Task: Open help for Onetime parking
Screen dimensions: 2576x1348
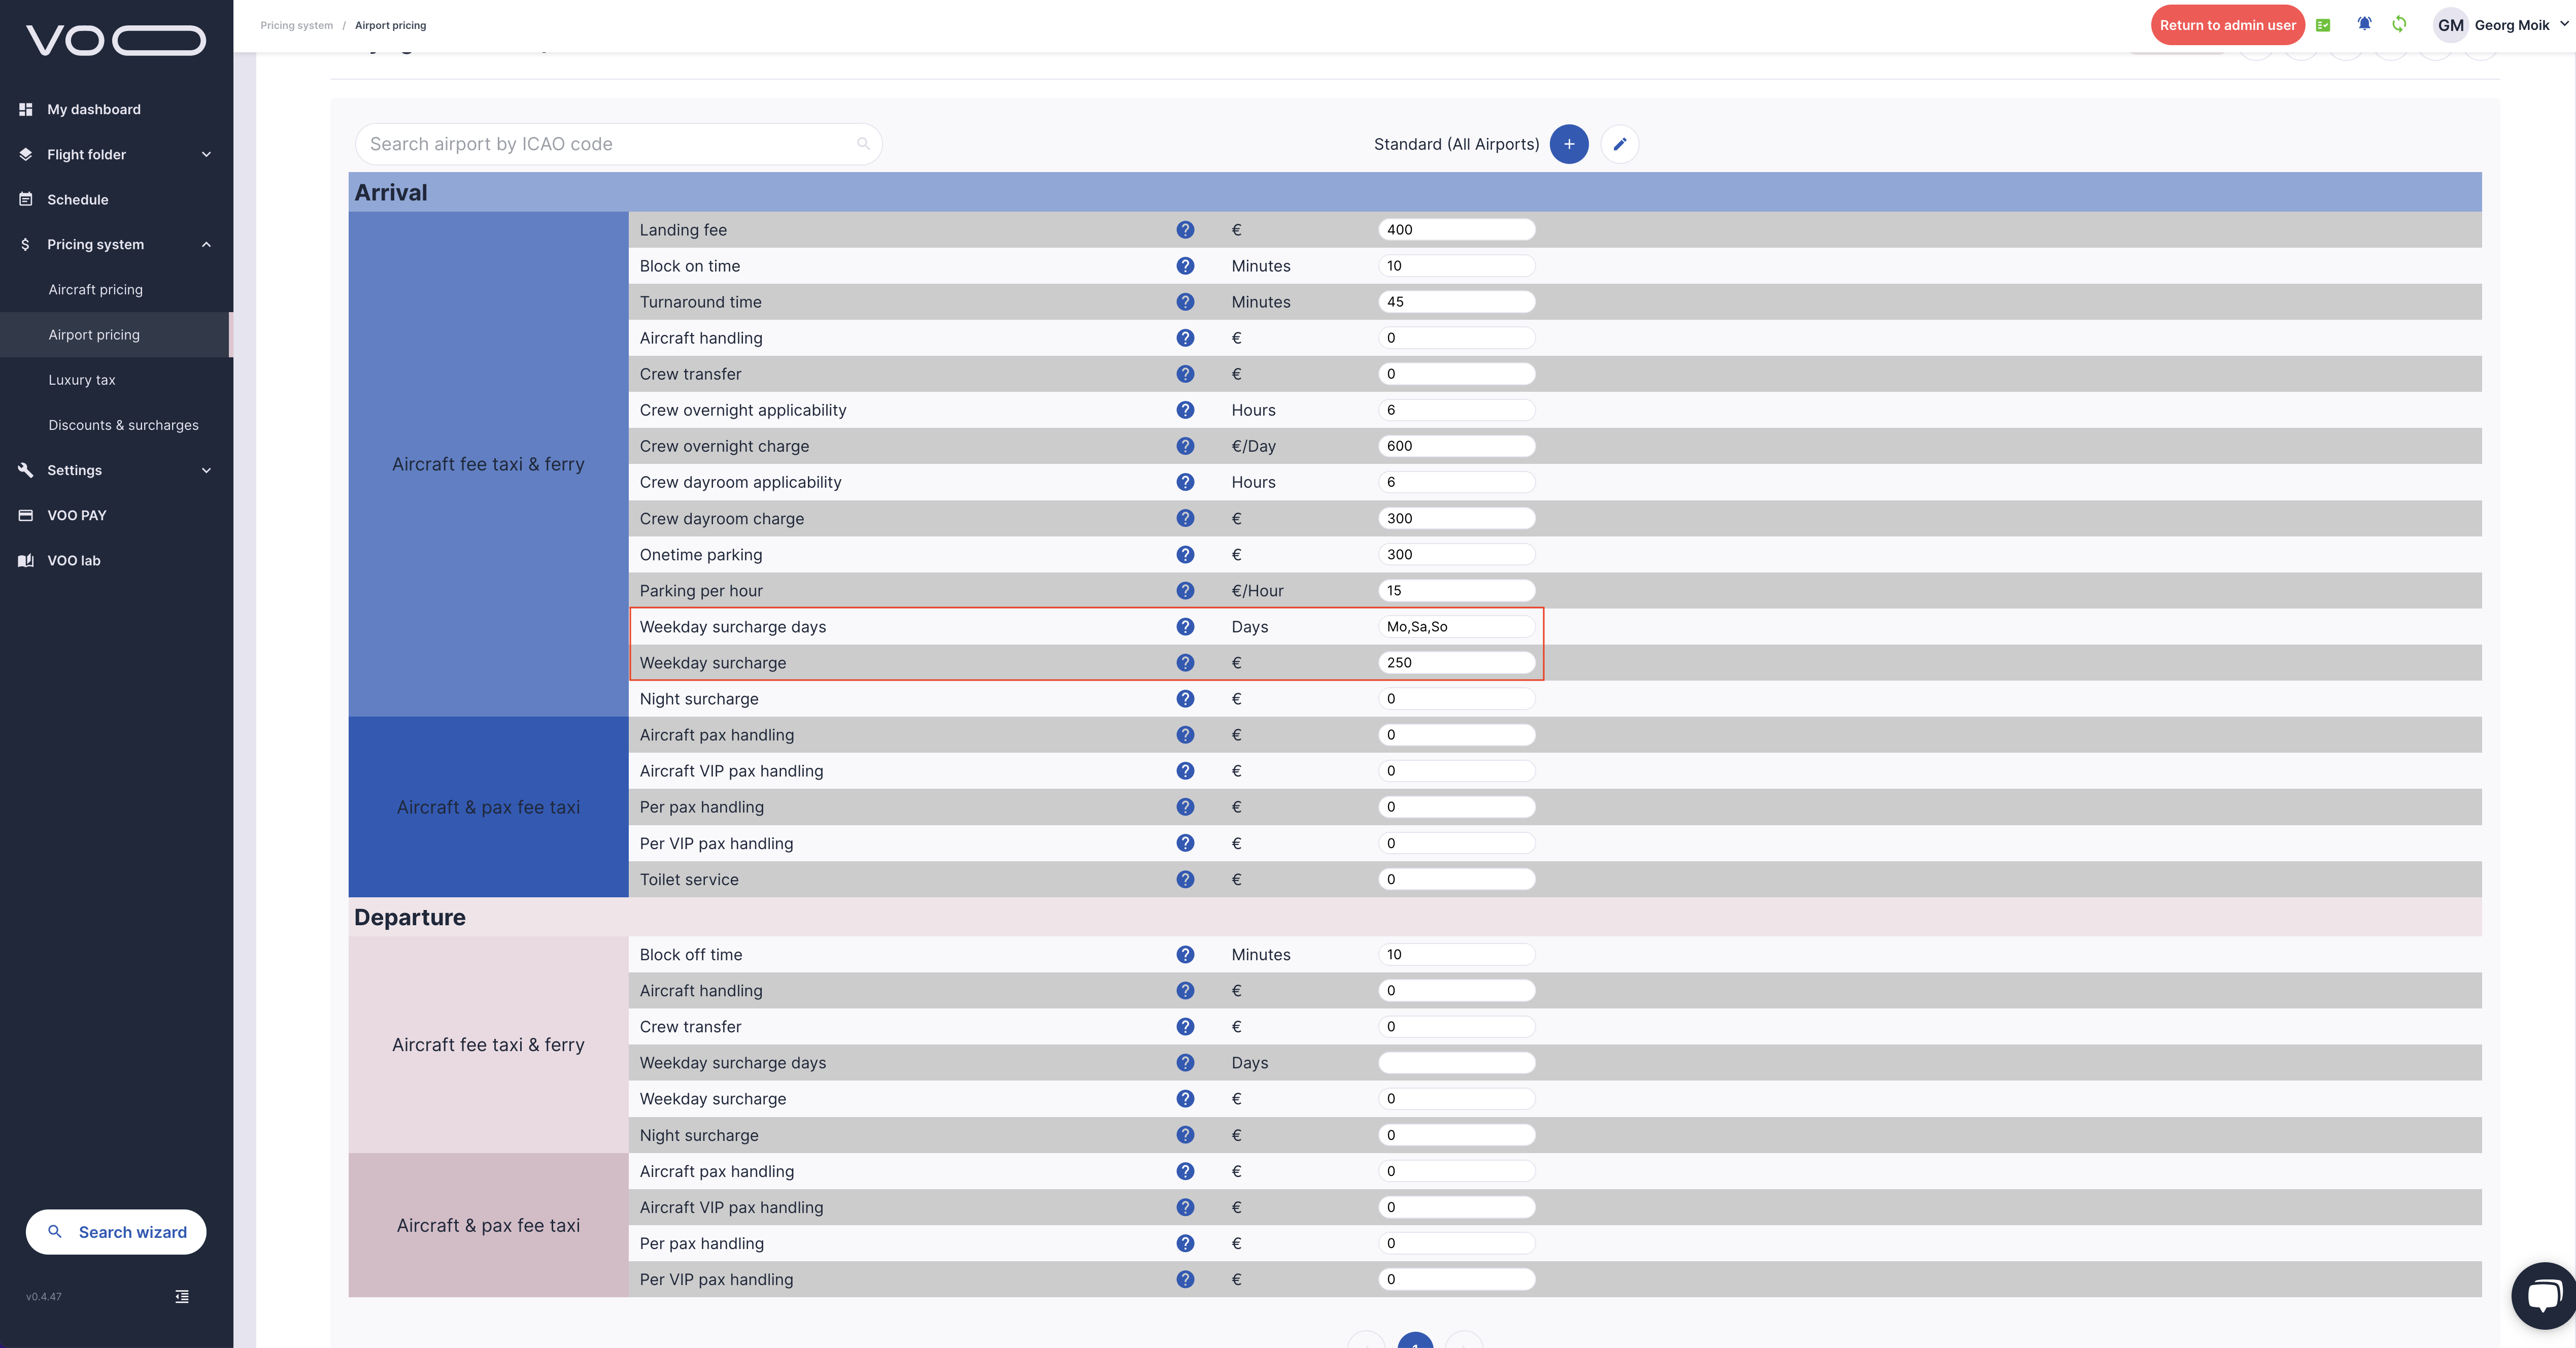Action: [x=1185, y=554]
